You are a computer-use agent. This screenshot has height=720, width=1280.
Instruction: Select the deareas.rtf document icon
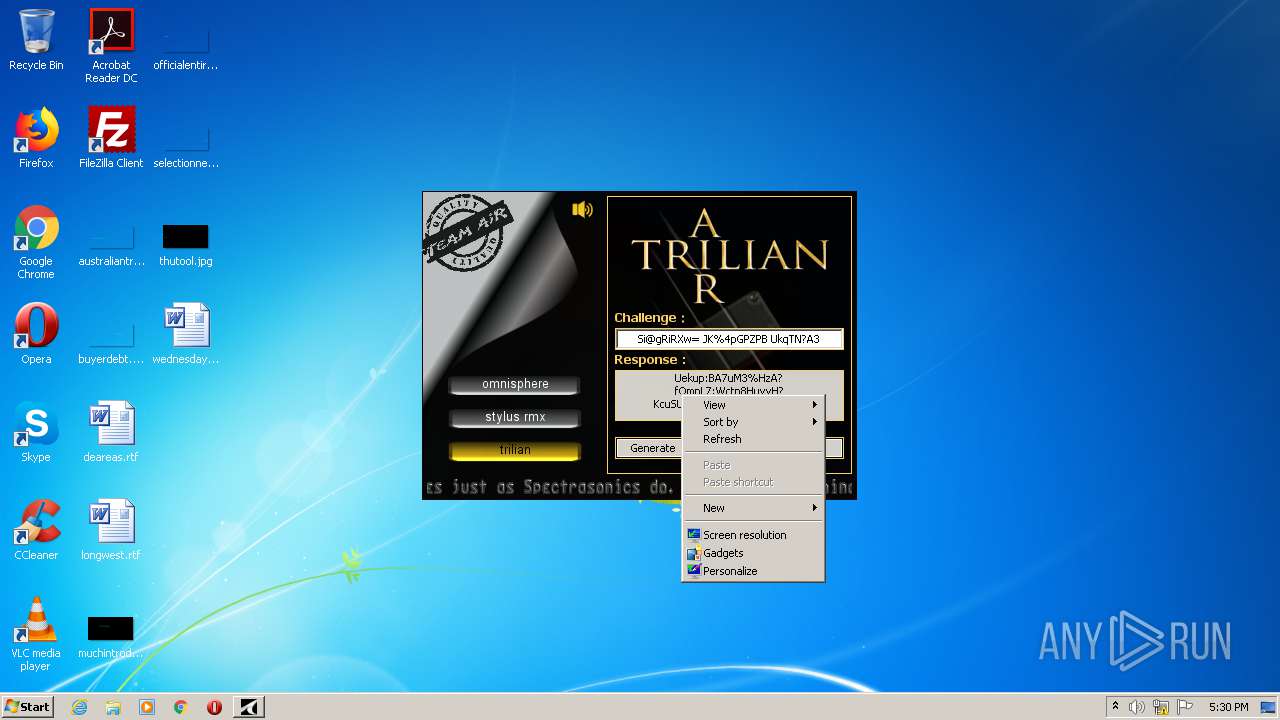coord(111,432)
